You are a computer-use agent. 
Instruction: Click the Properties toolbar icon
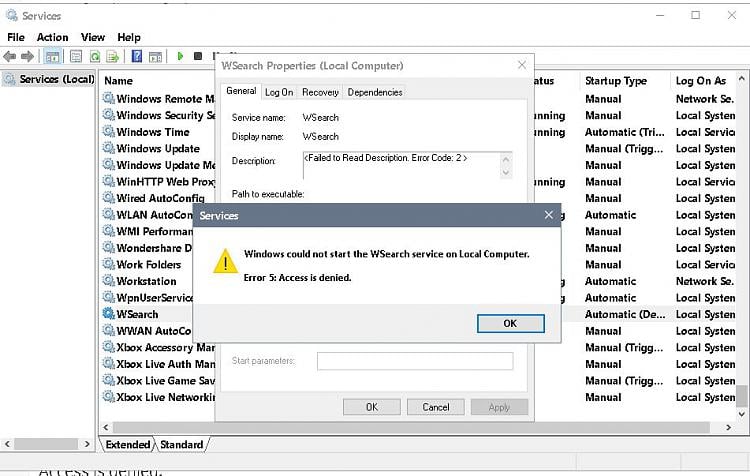point(76,56)
